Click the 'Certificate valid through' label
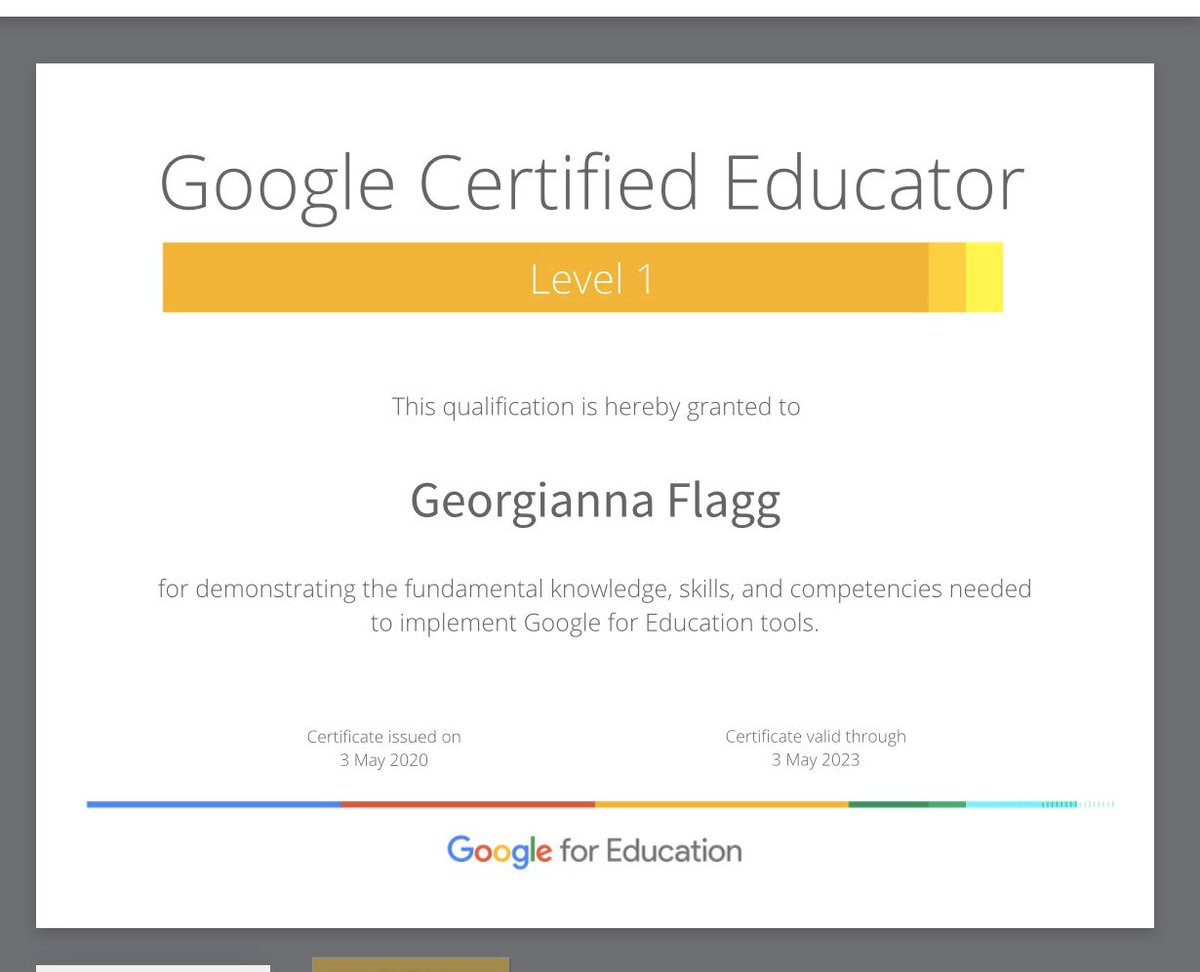The height and width of the screenshot is (972, 1200). coord(816,737)
